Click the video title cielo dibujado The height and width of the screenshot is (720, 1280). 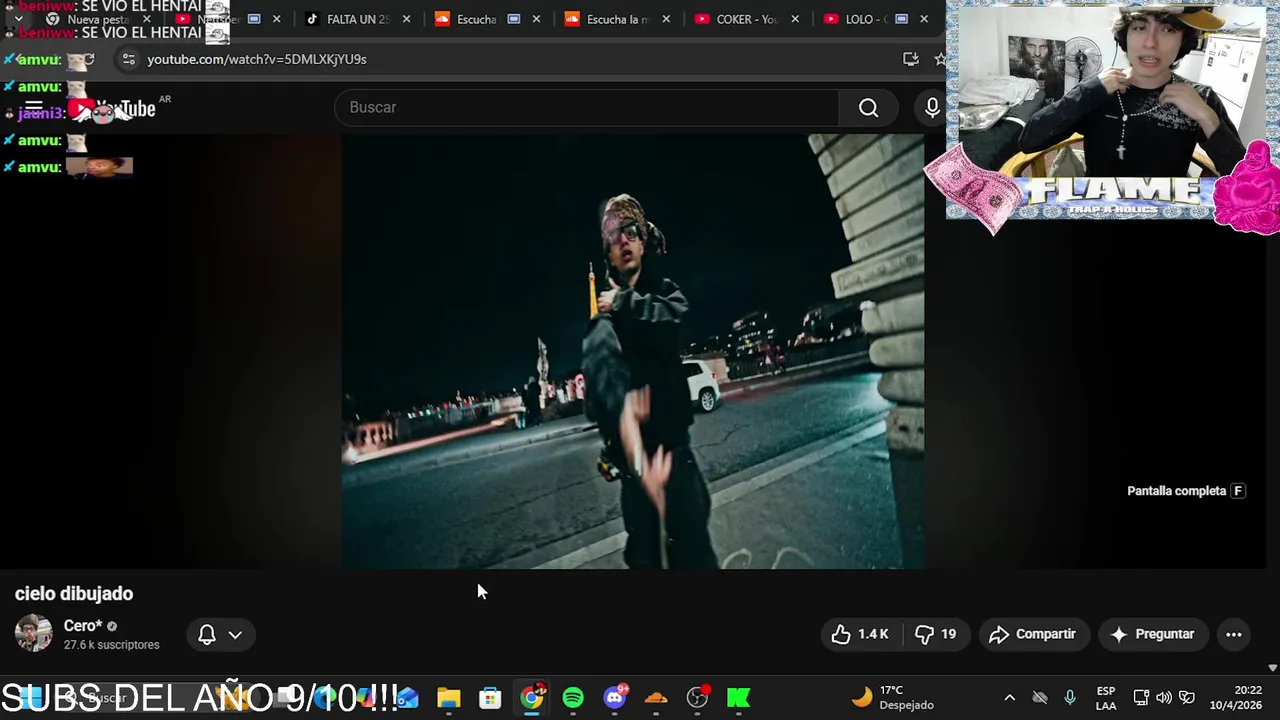coord(74,594)
